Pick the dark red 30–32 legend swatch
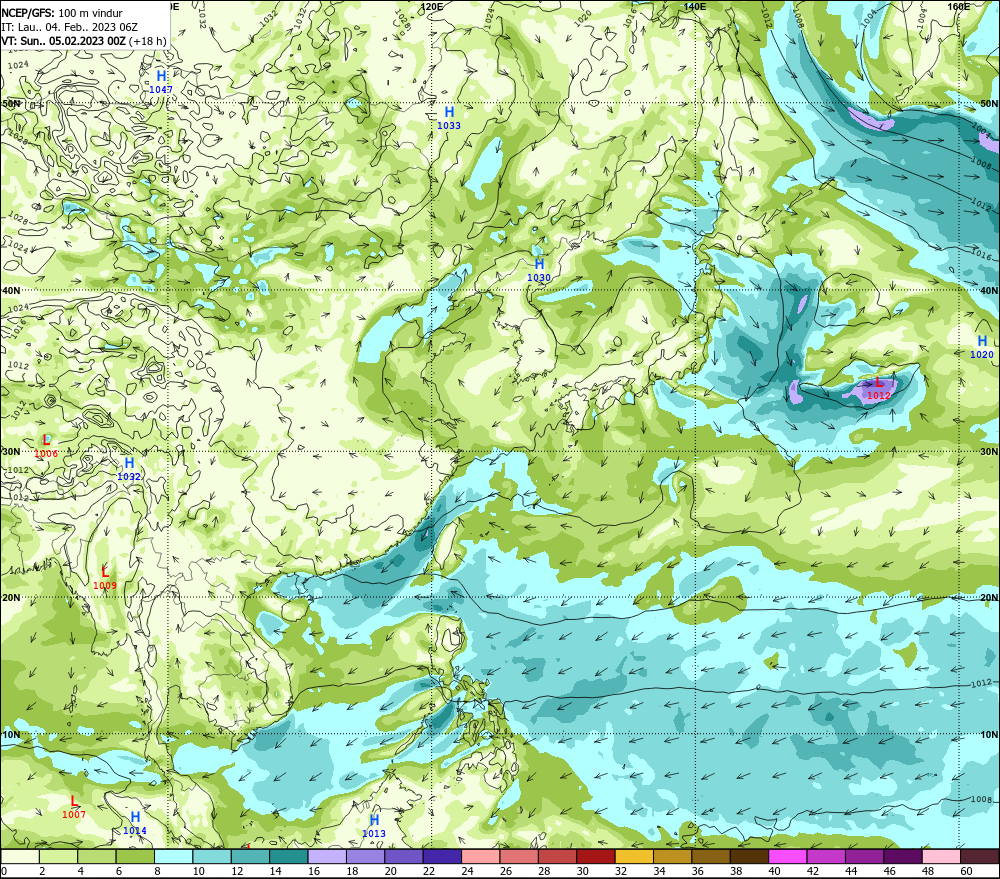 point(596,856)
